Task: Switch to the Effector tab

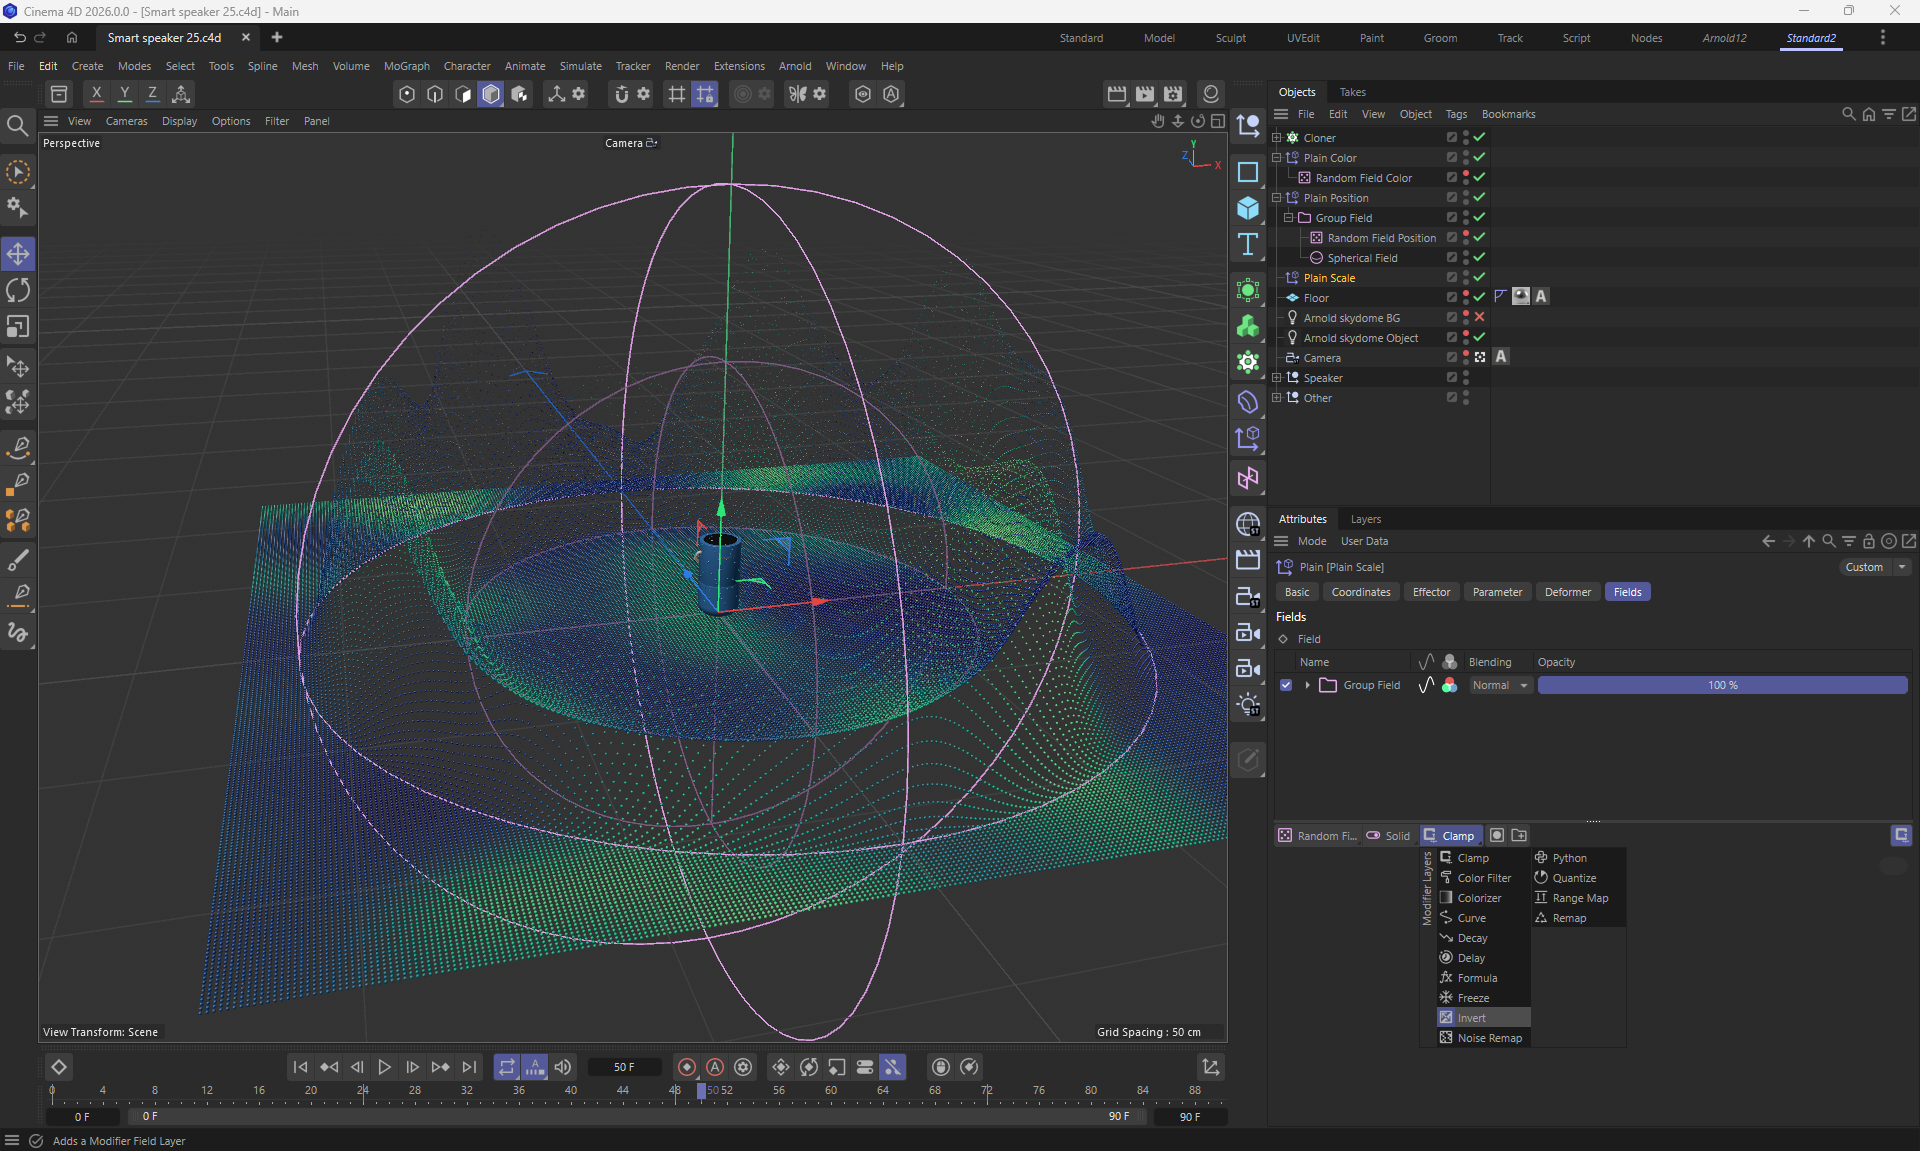Action: pos(1431,592)
